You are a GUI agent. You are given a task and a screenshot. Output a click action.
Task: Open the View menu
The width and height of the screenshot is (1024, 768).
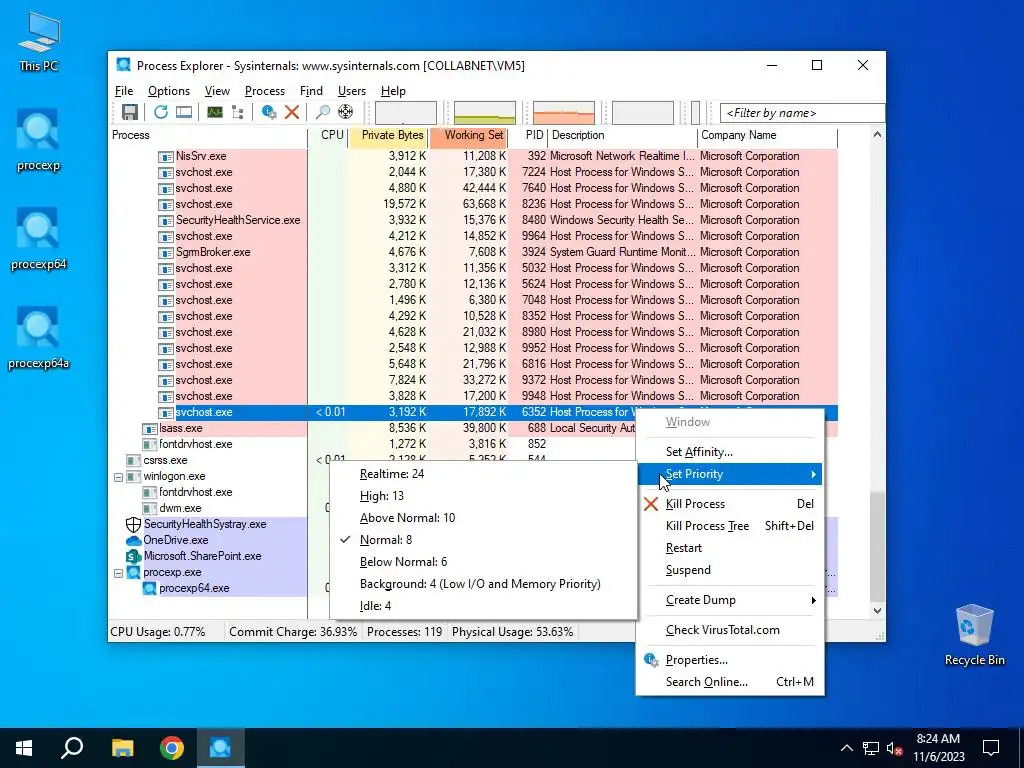click(217, 91)
